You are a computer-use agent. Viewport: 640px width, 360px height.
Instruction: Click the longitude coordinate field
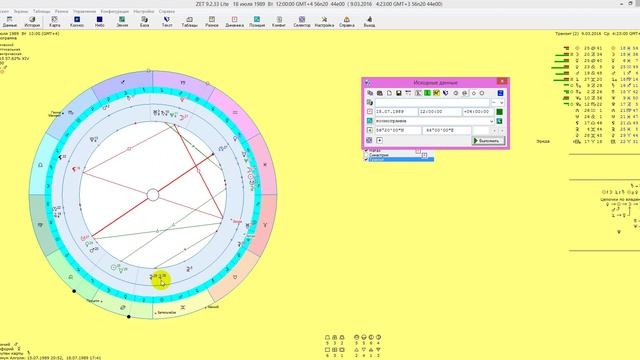(447, 131)
